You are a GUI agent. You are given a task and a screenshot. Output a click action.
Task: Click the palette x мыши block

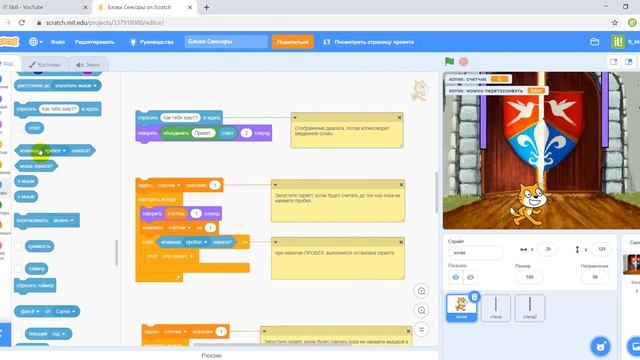click(26, 181)
